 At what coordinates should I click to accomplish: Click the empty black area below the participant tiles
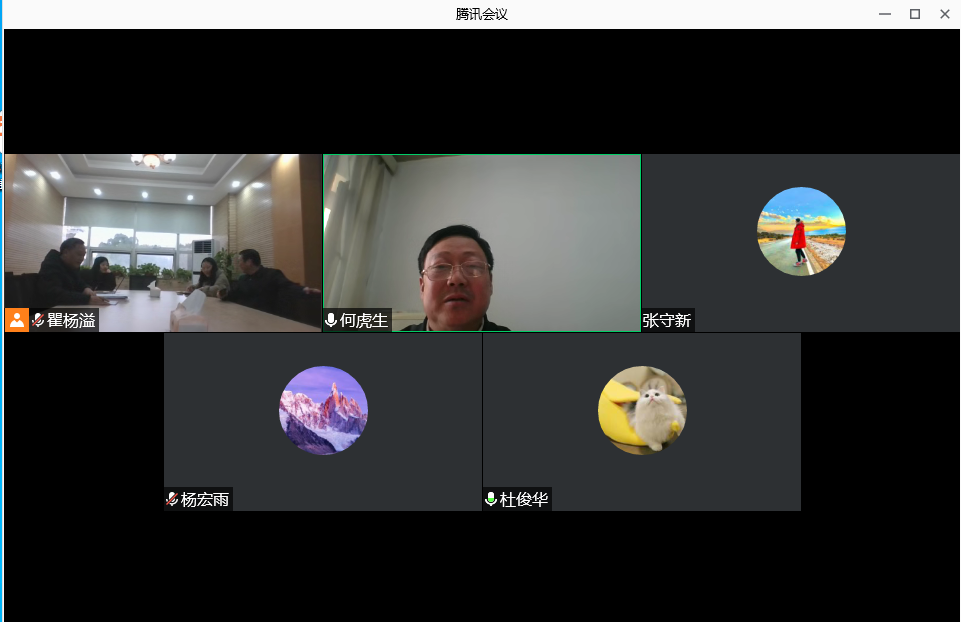point(480,567)
